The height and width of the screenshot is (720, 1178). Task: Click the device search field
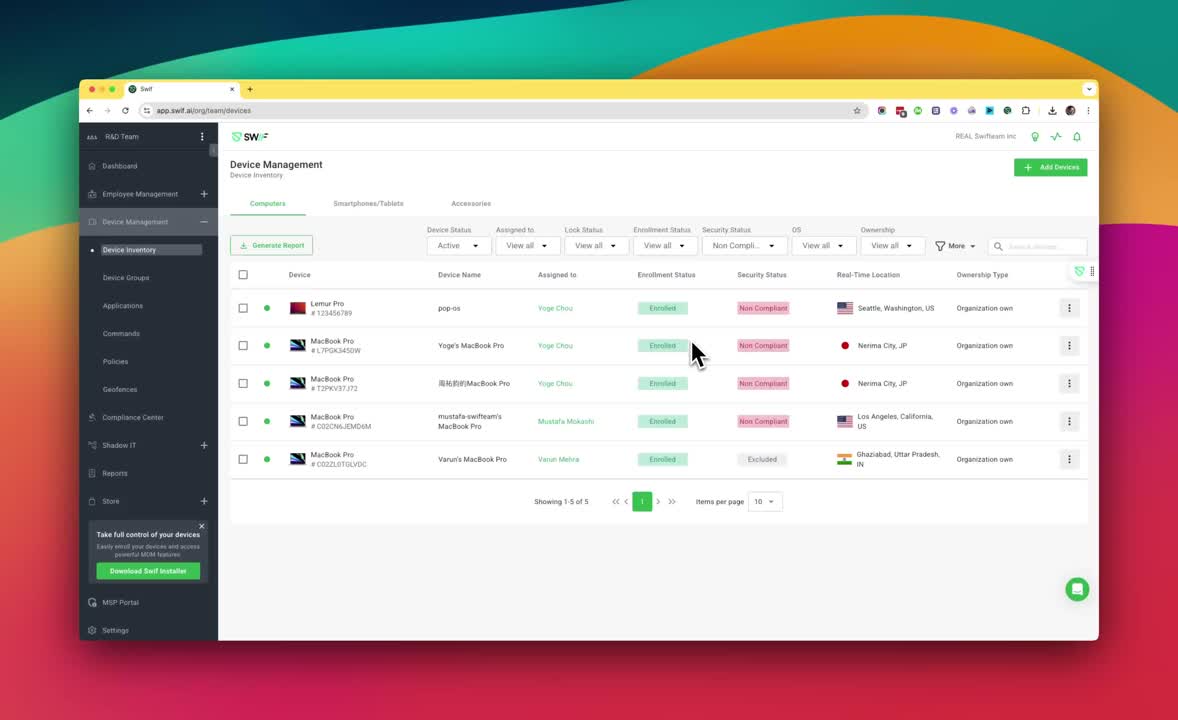click(1038, 246)
